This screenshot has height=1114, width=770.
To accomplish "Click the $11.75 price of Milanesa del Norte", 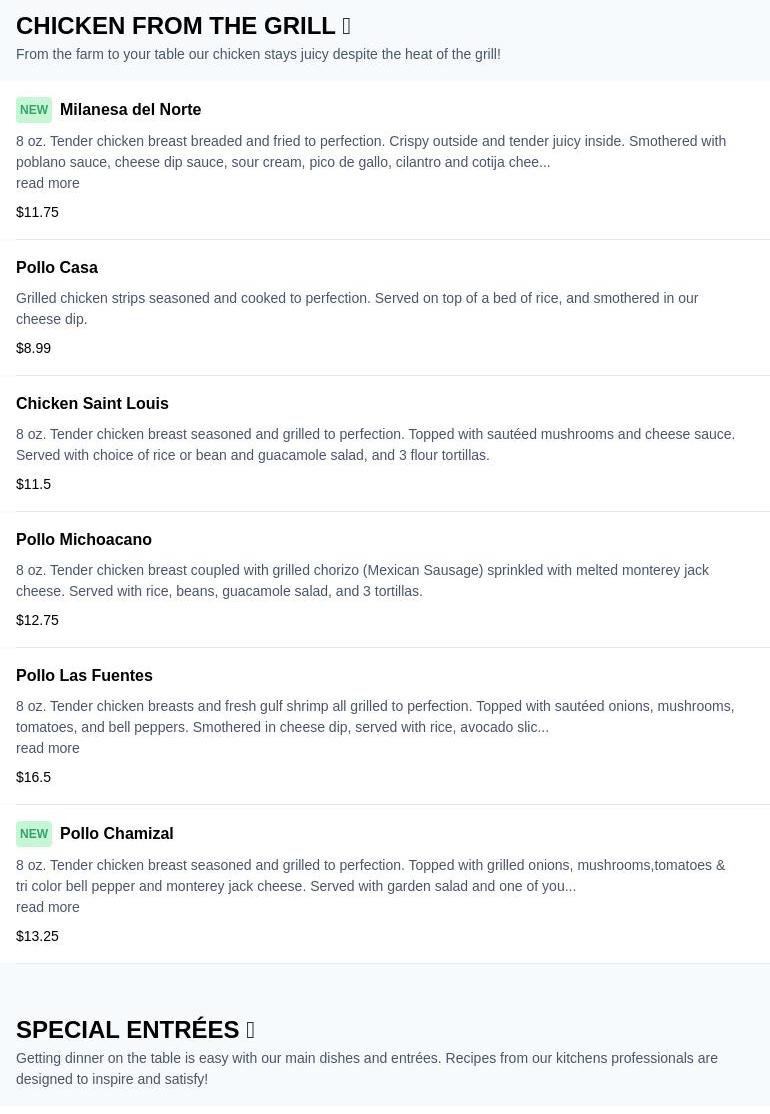I will tap(38, 212).
